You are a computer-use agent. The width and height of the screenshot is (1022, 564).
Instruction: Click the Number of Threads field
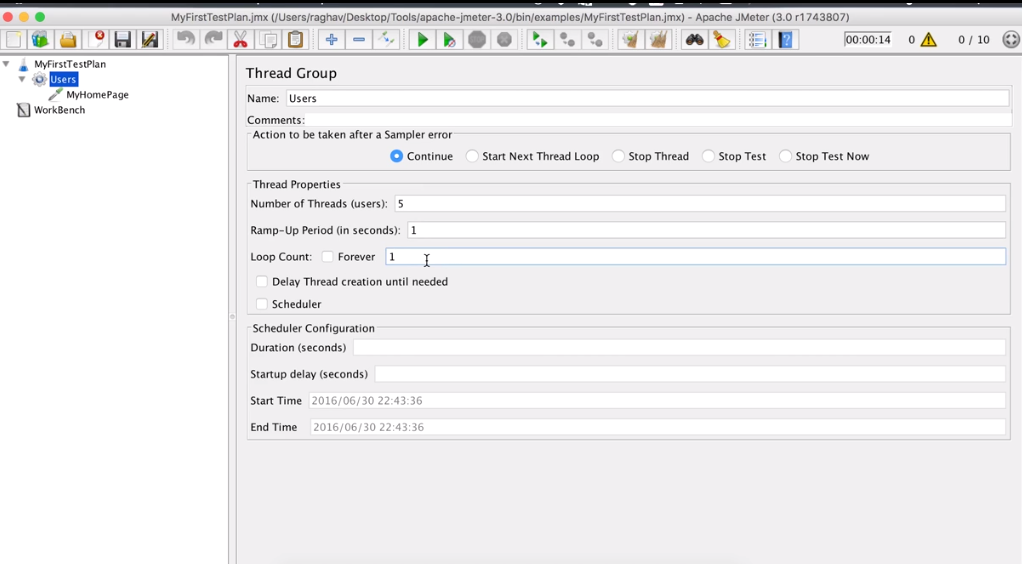(699, 204)
